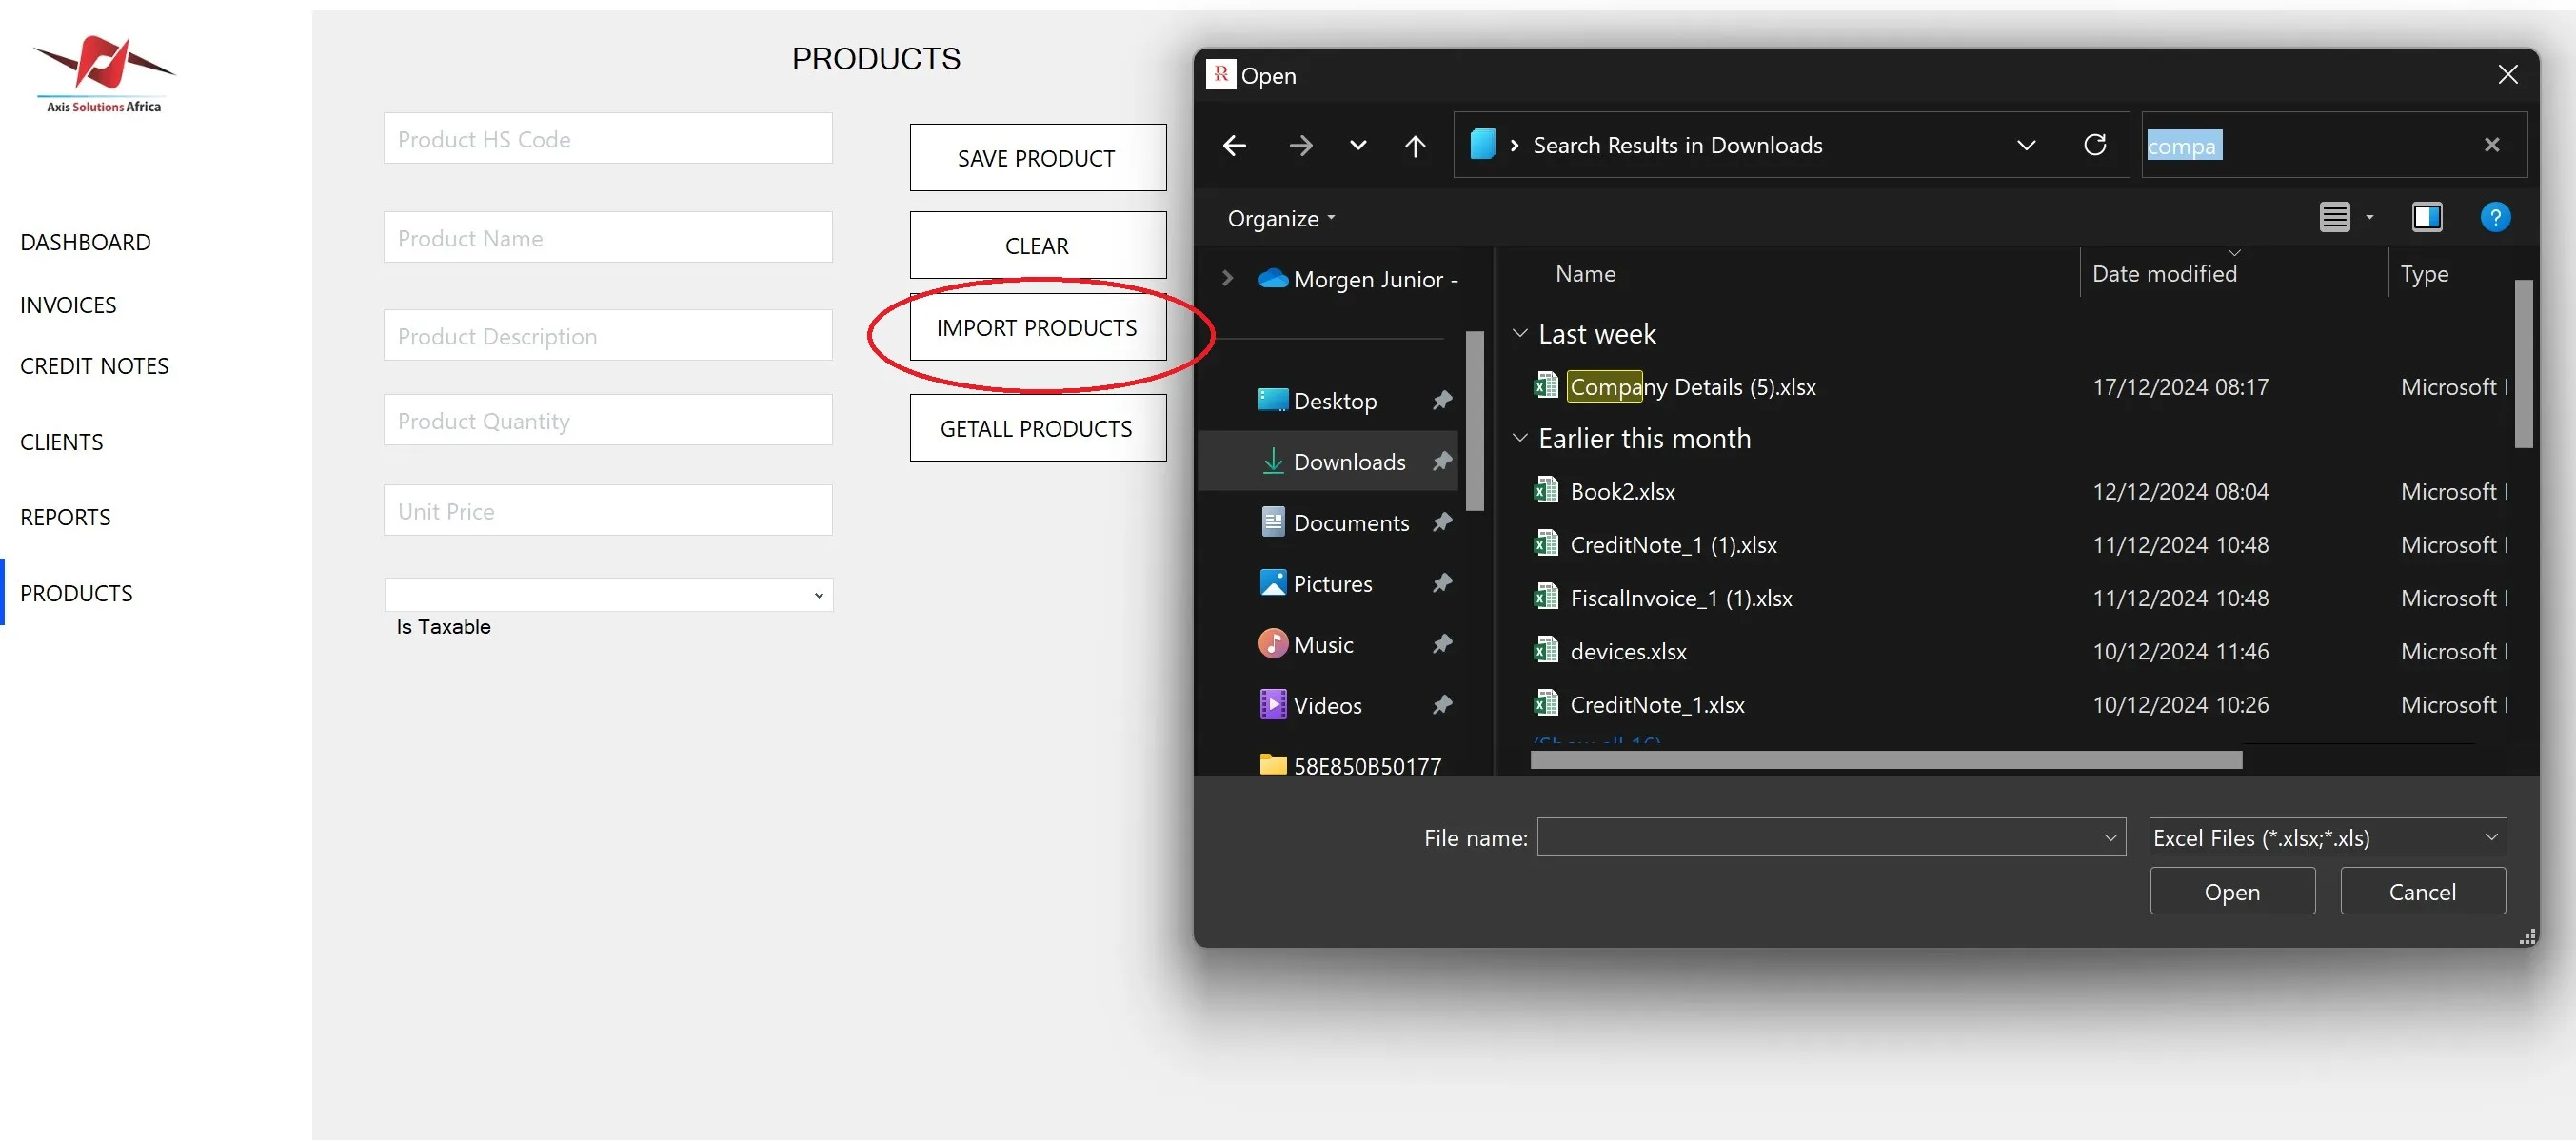The height and width of the screenshot is (1140, 2576).
Task: Open the Excel Files type filter dropdown
Action: click(x=2327, y=837)
